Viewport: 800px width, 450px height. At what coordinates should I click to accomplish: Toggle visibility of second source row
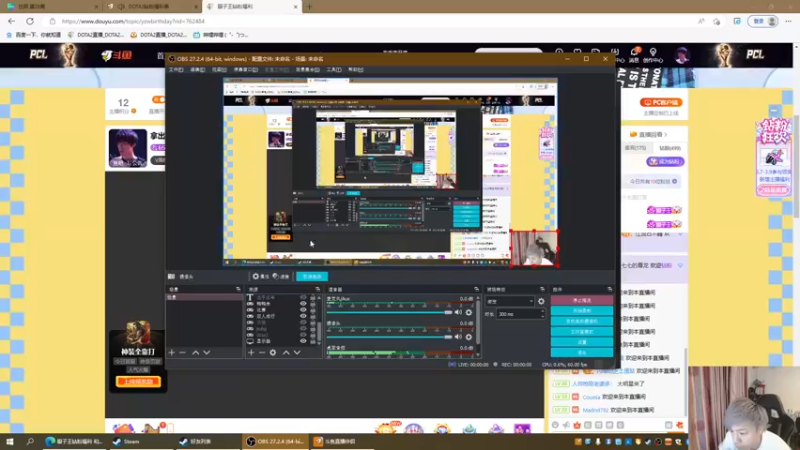(x=303, y=304)
